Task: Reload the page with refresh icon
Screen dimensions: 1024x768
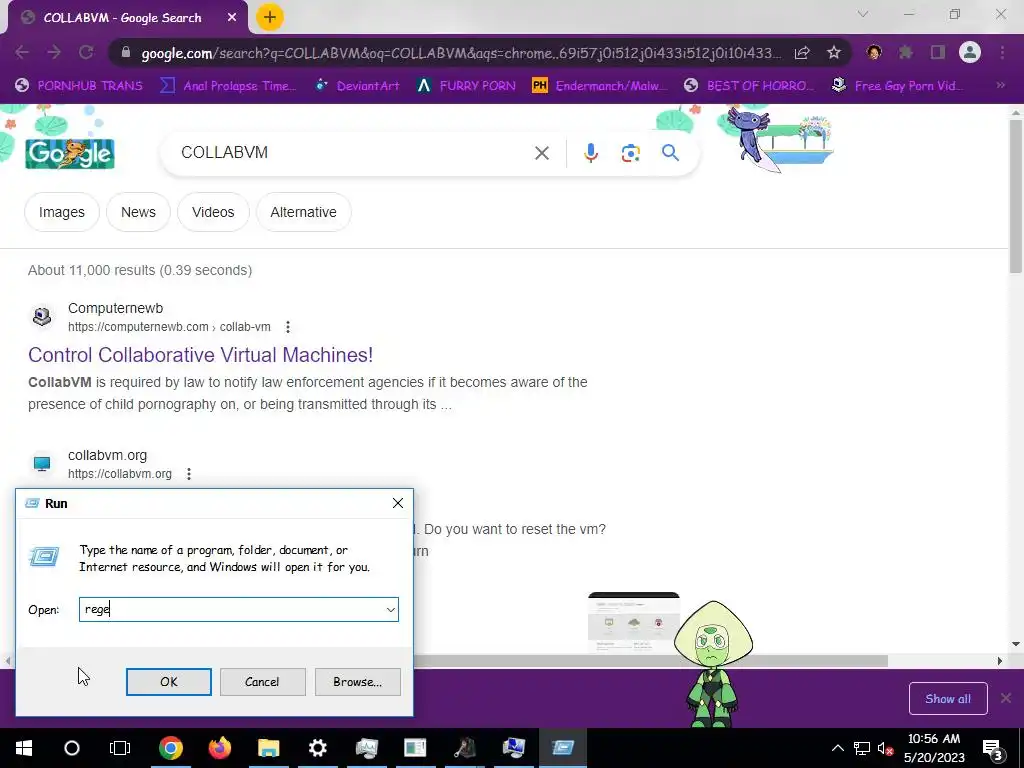Action: point(86,52)
